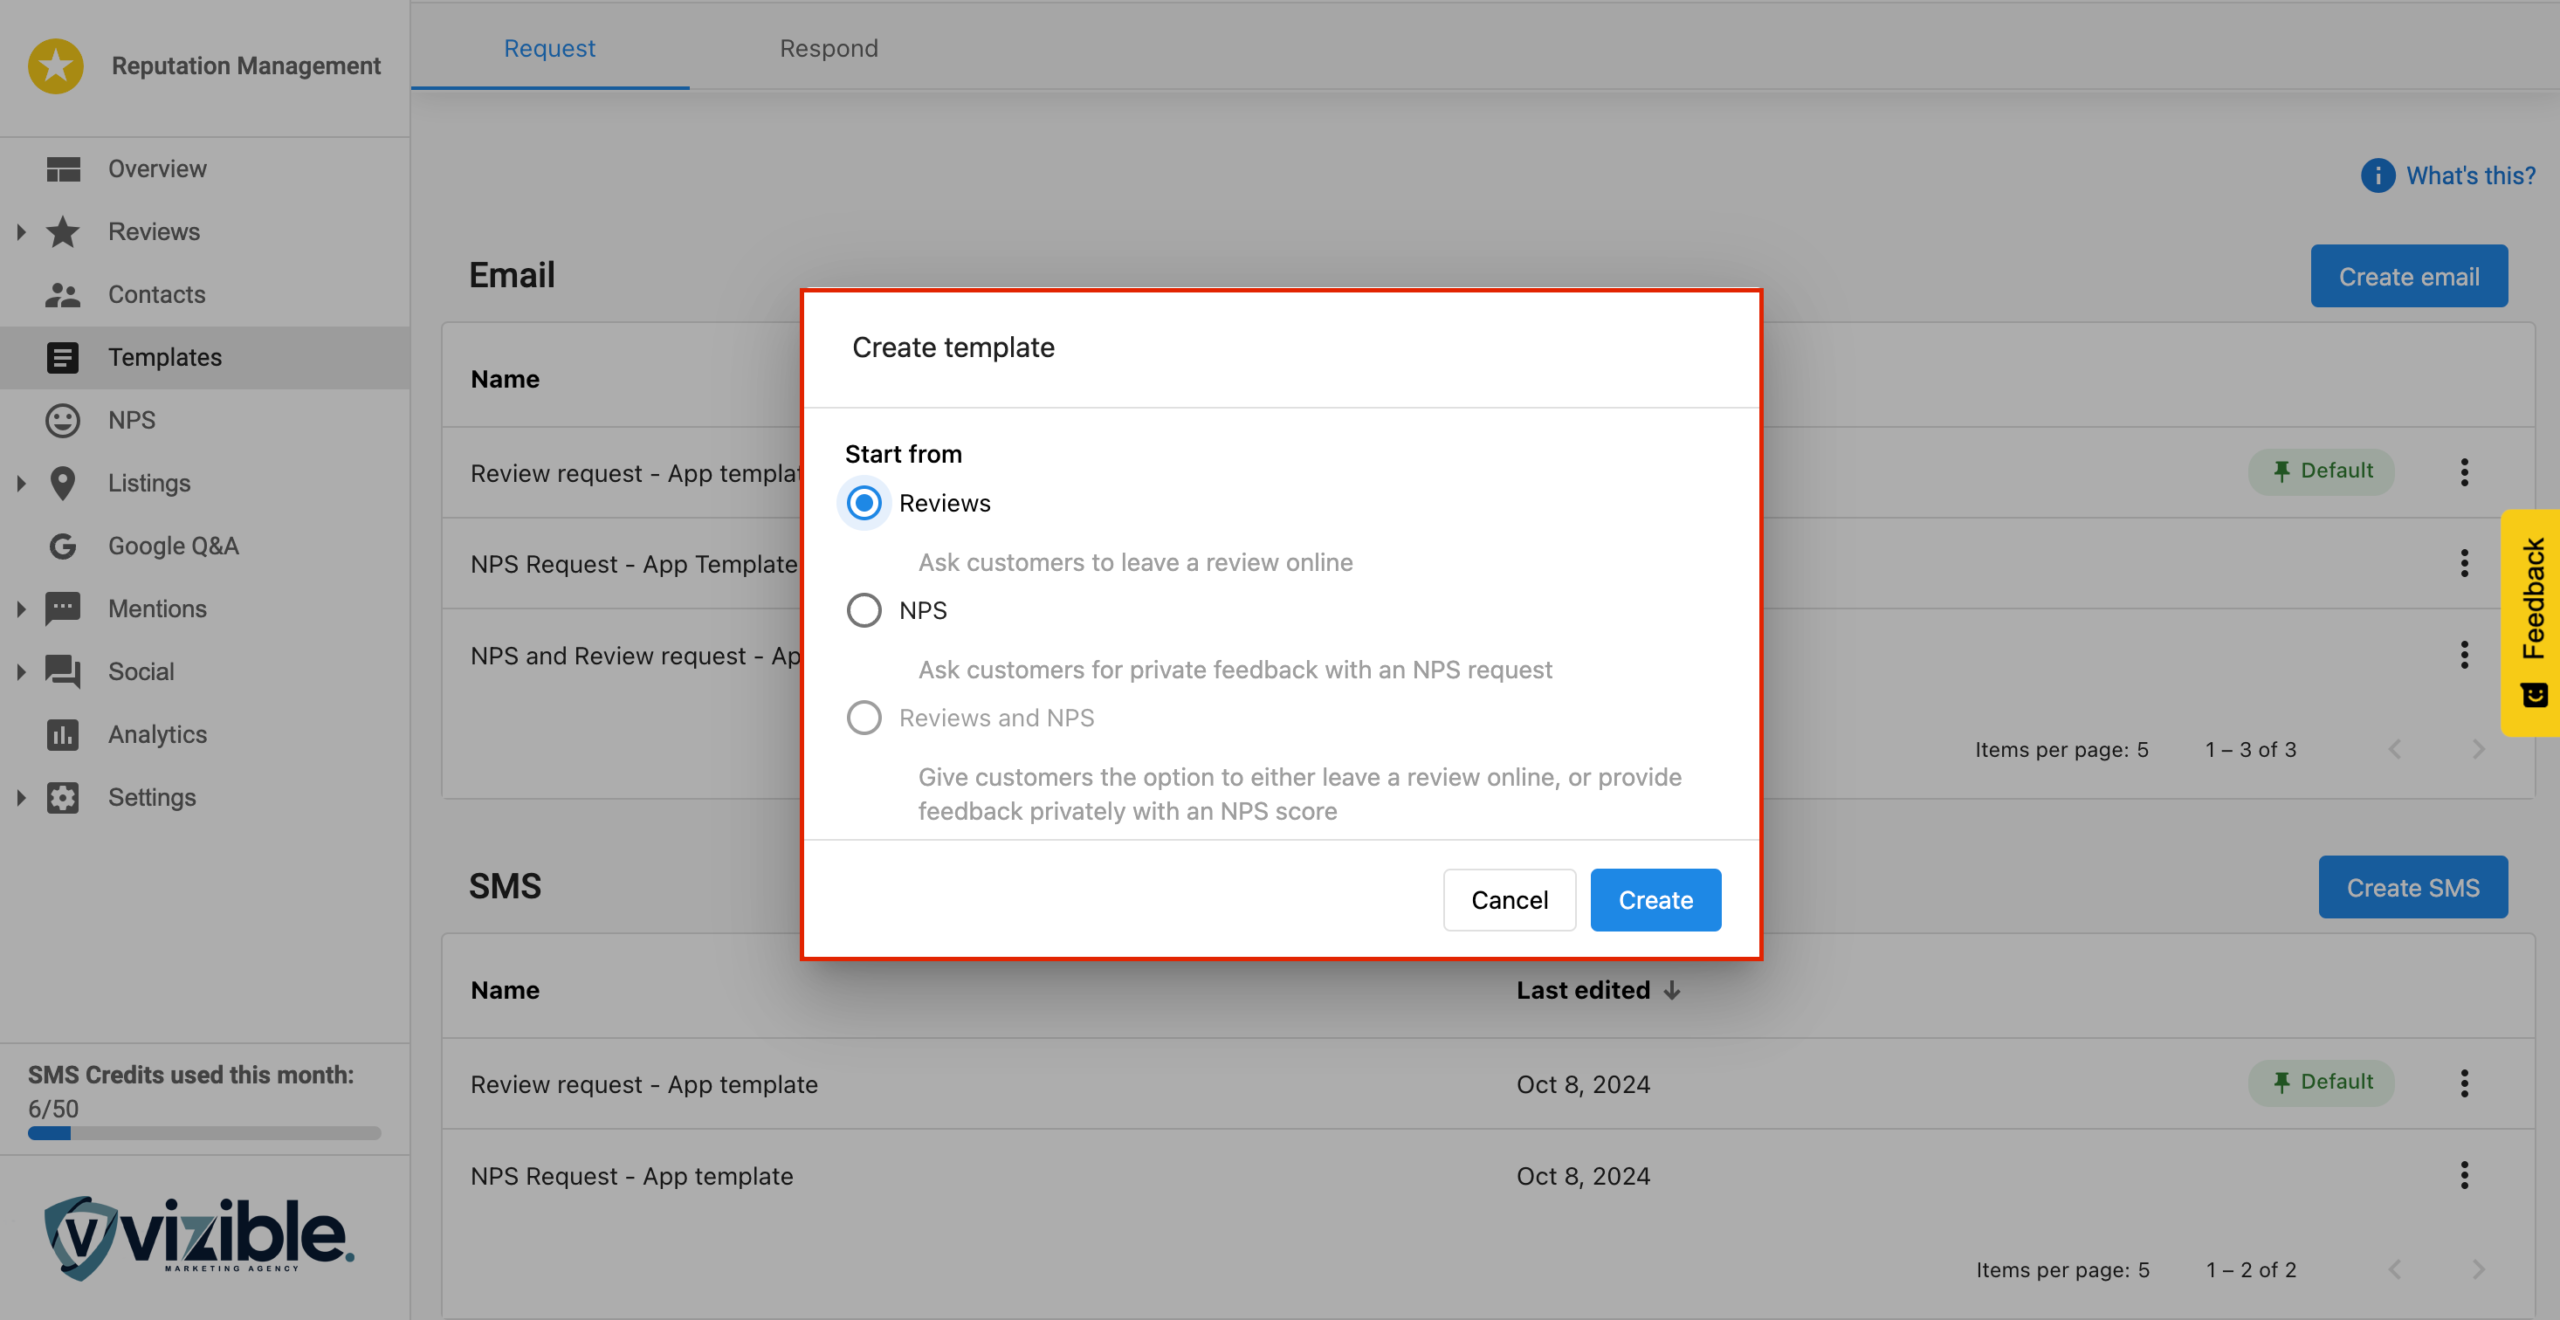This screenshot has height=1320, width=2560.
Task: Click the Overview dashboard icon in sidebar
Action: tap(63, 169)
